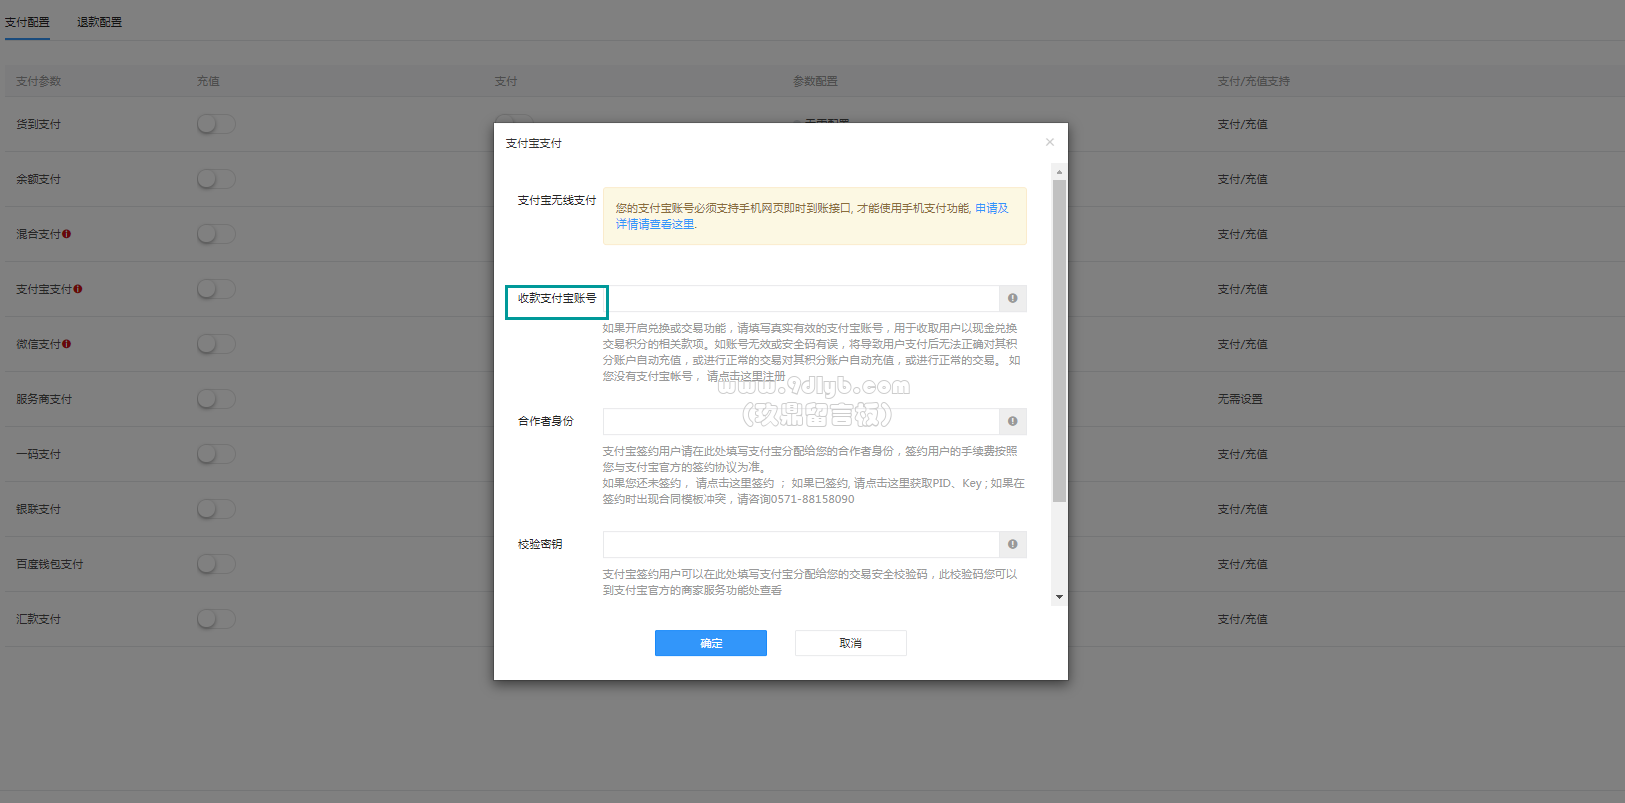Toggle 充值 switch for 余额支付
This screenshot has height=803, width=1625.
pos(216,179)
